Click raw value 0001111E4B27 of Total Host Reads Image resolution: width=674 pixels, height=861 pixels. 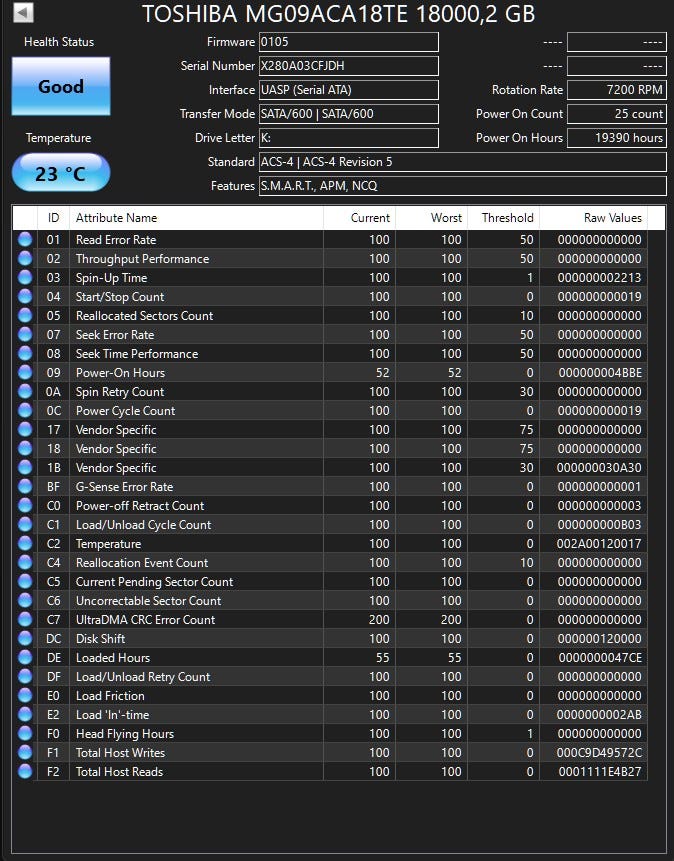[x=600, y=771]
